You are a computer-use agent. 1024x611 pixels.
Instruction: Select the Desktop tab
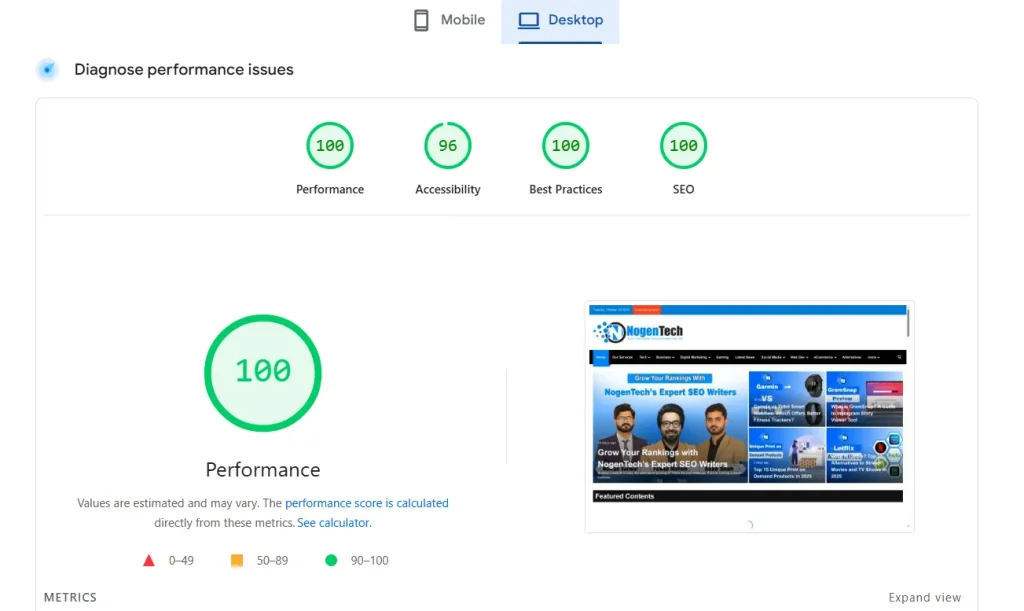pyautogui.click(x=560, y=19)
